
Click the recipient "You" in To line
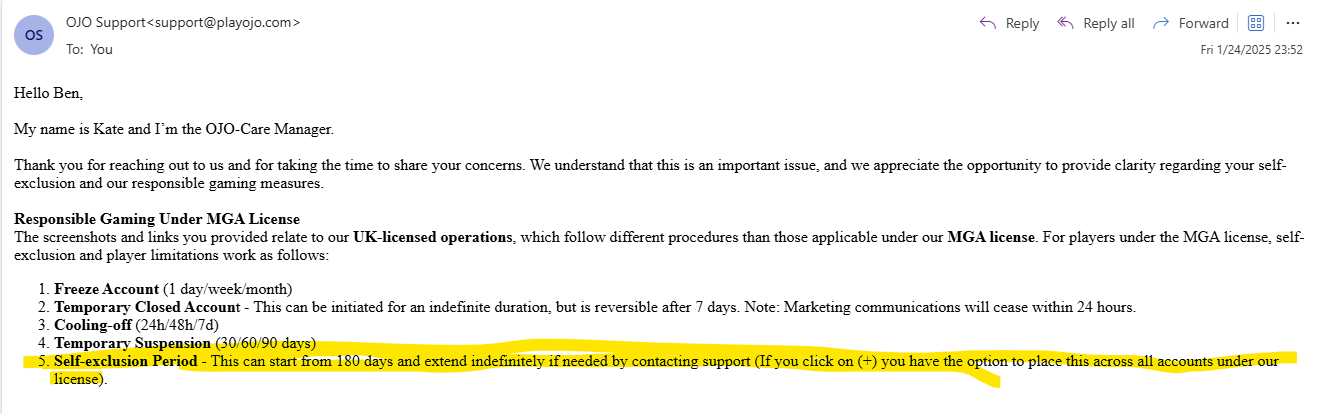pyautogui.click(x=101, y=48)
